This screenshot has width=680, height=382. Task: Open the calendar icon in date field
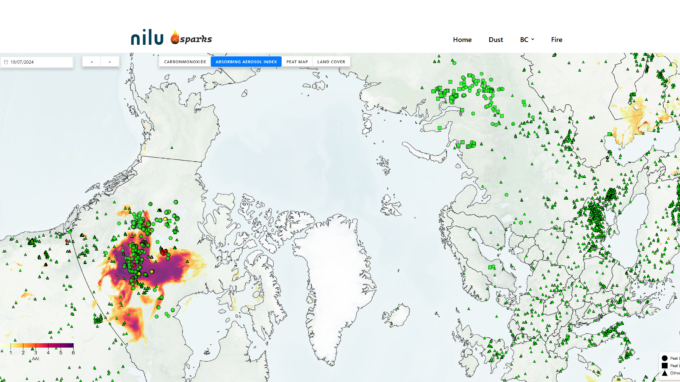click(6, 62)
